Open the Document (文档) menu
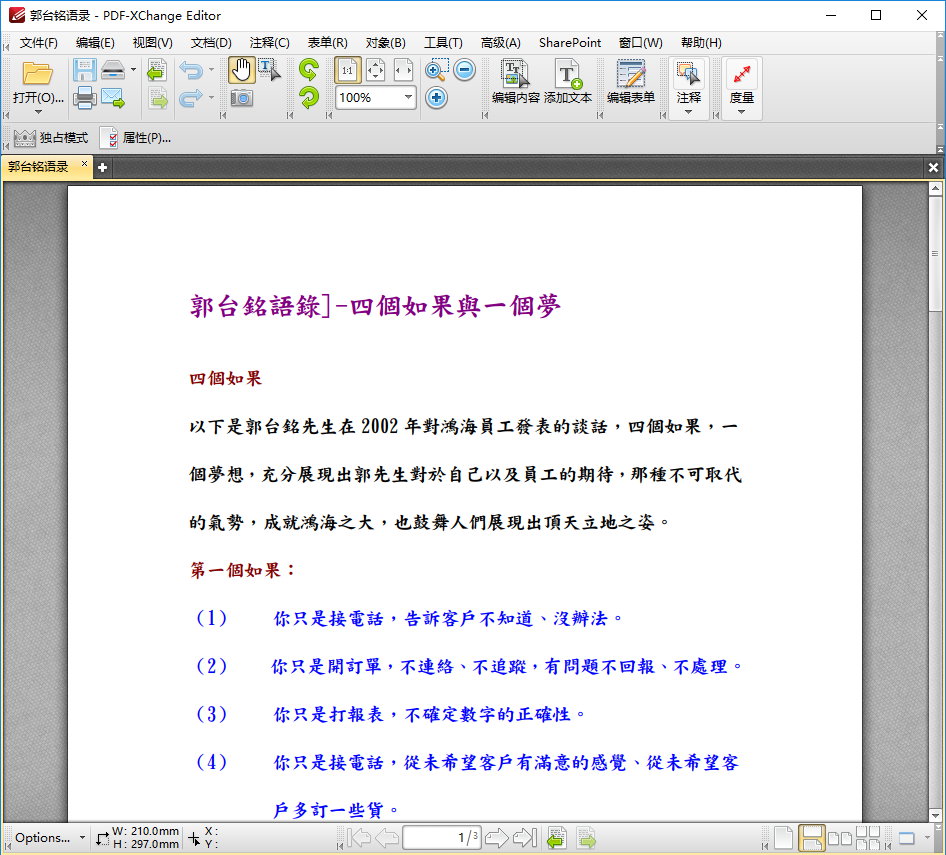946x855 pixels. [x=211, y=43]
